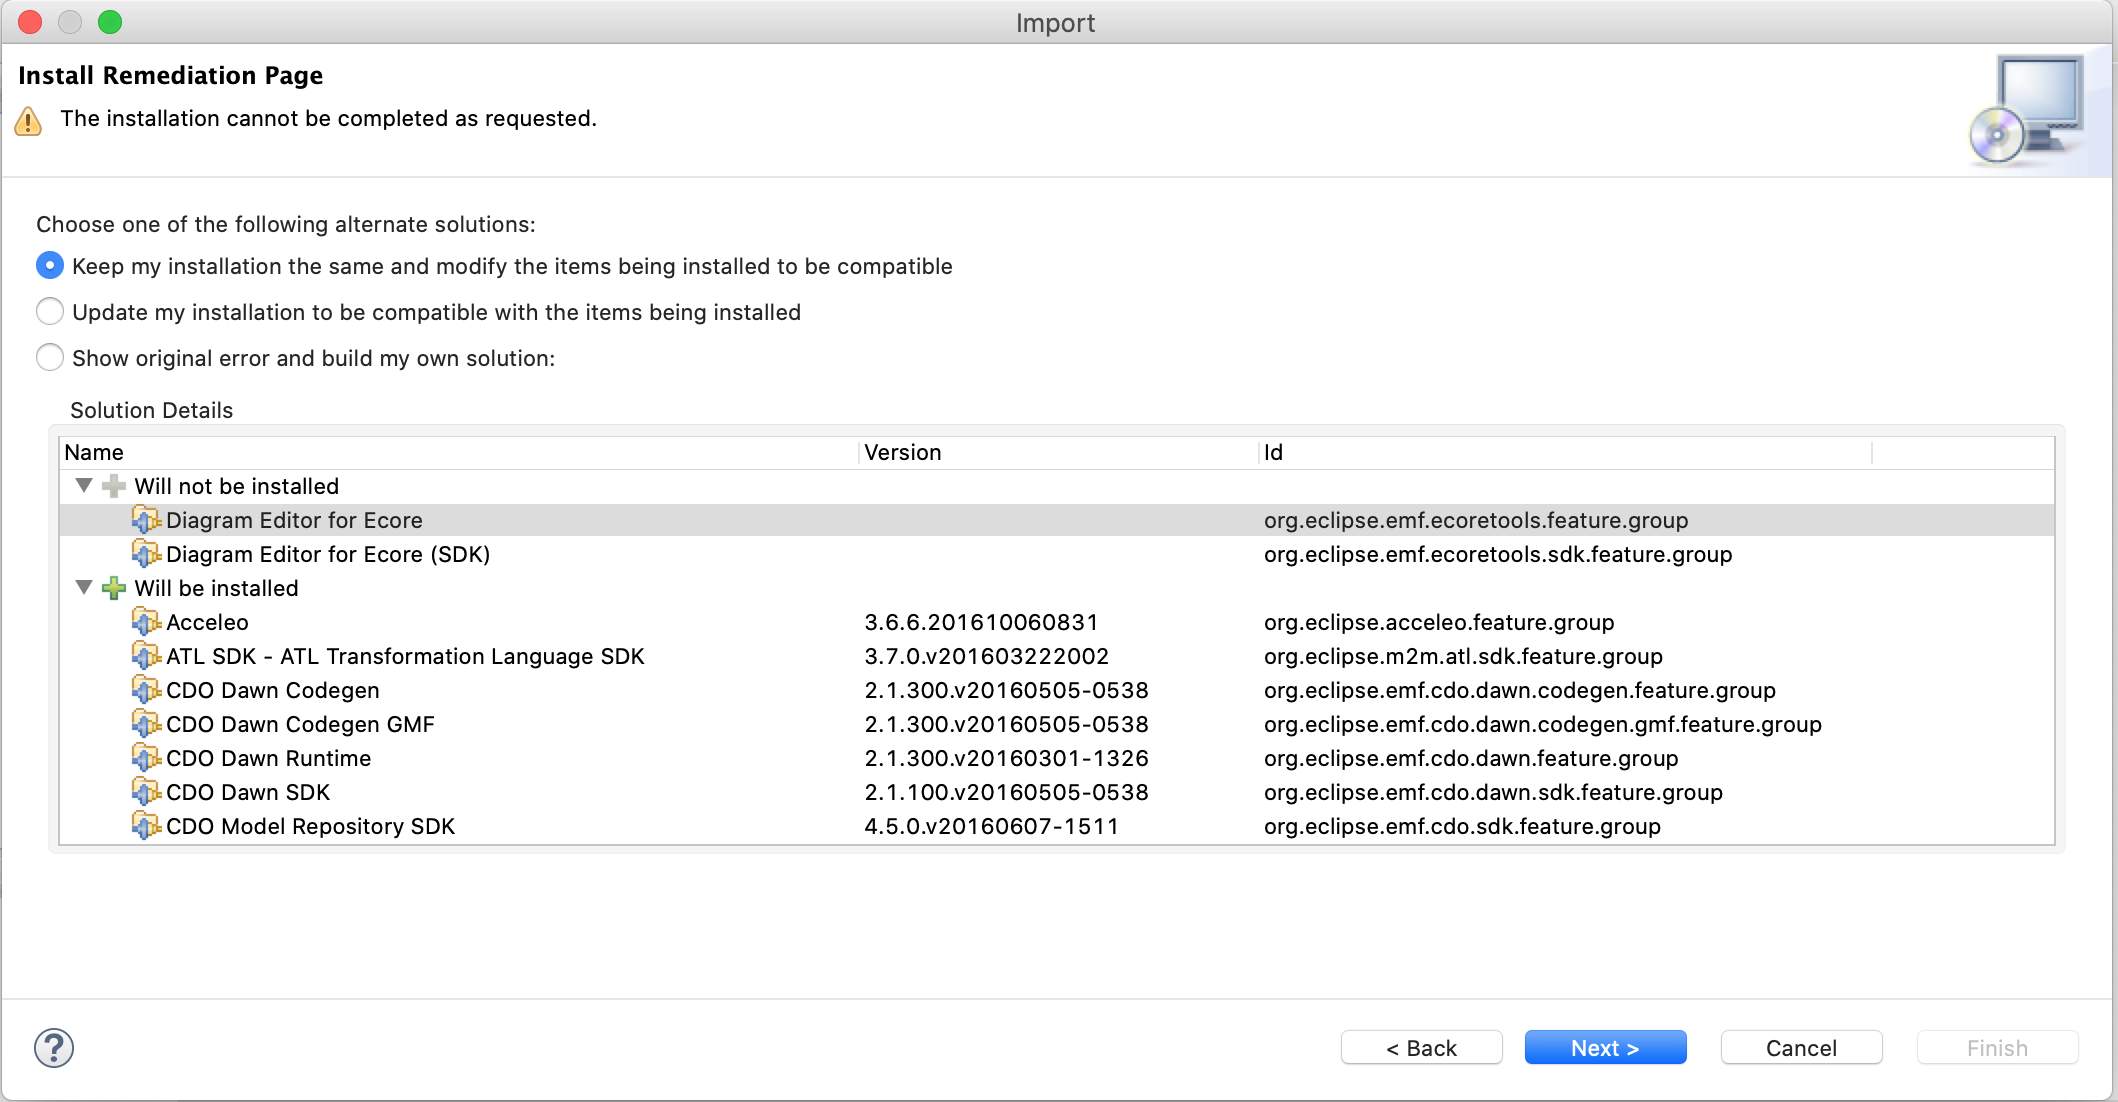Sort by the Id column header

(1565, 453)
